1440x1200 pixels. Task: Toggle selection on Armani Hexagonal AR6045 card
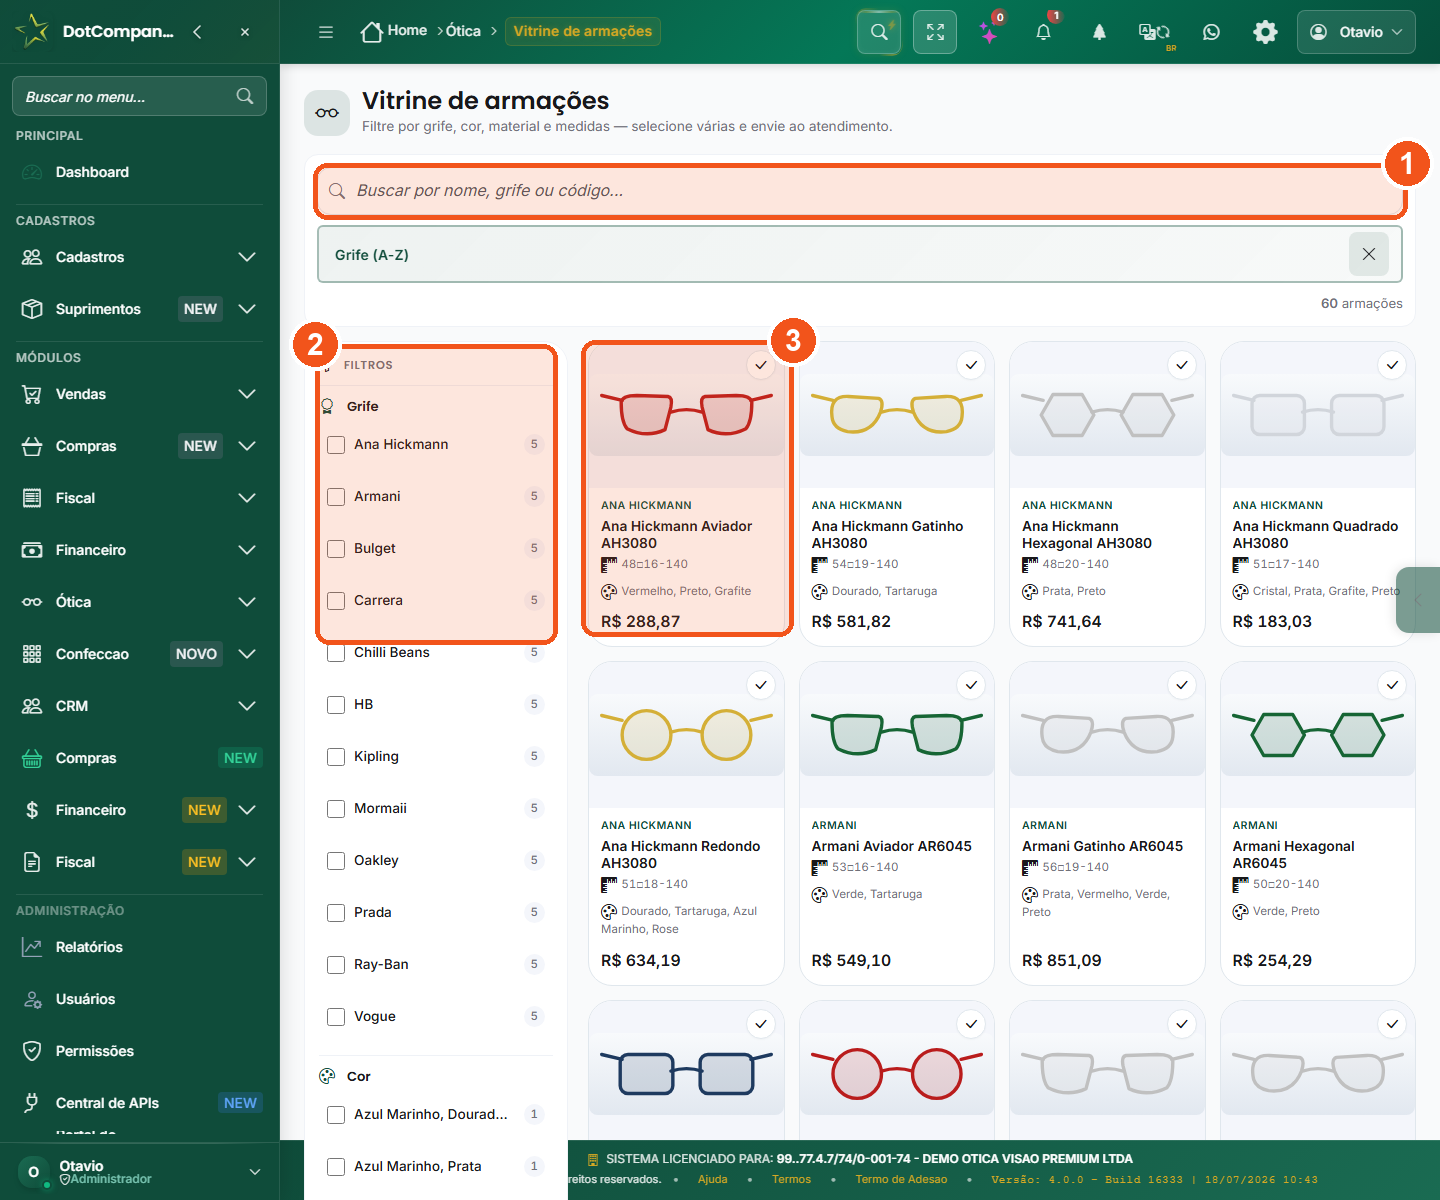pyautogui.click(x=1392, y=685)
